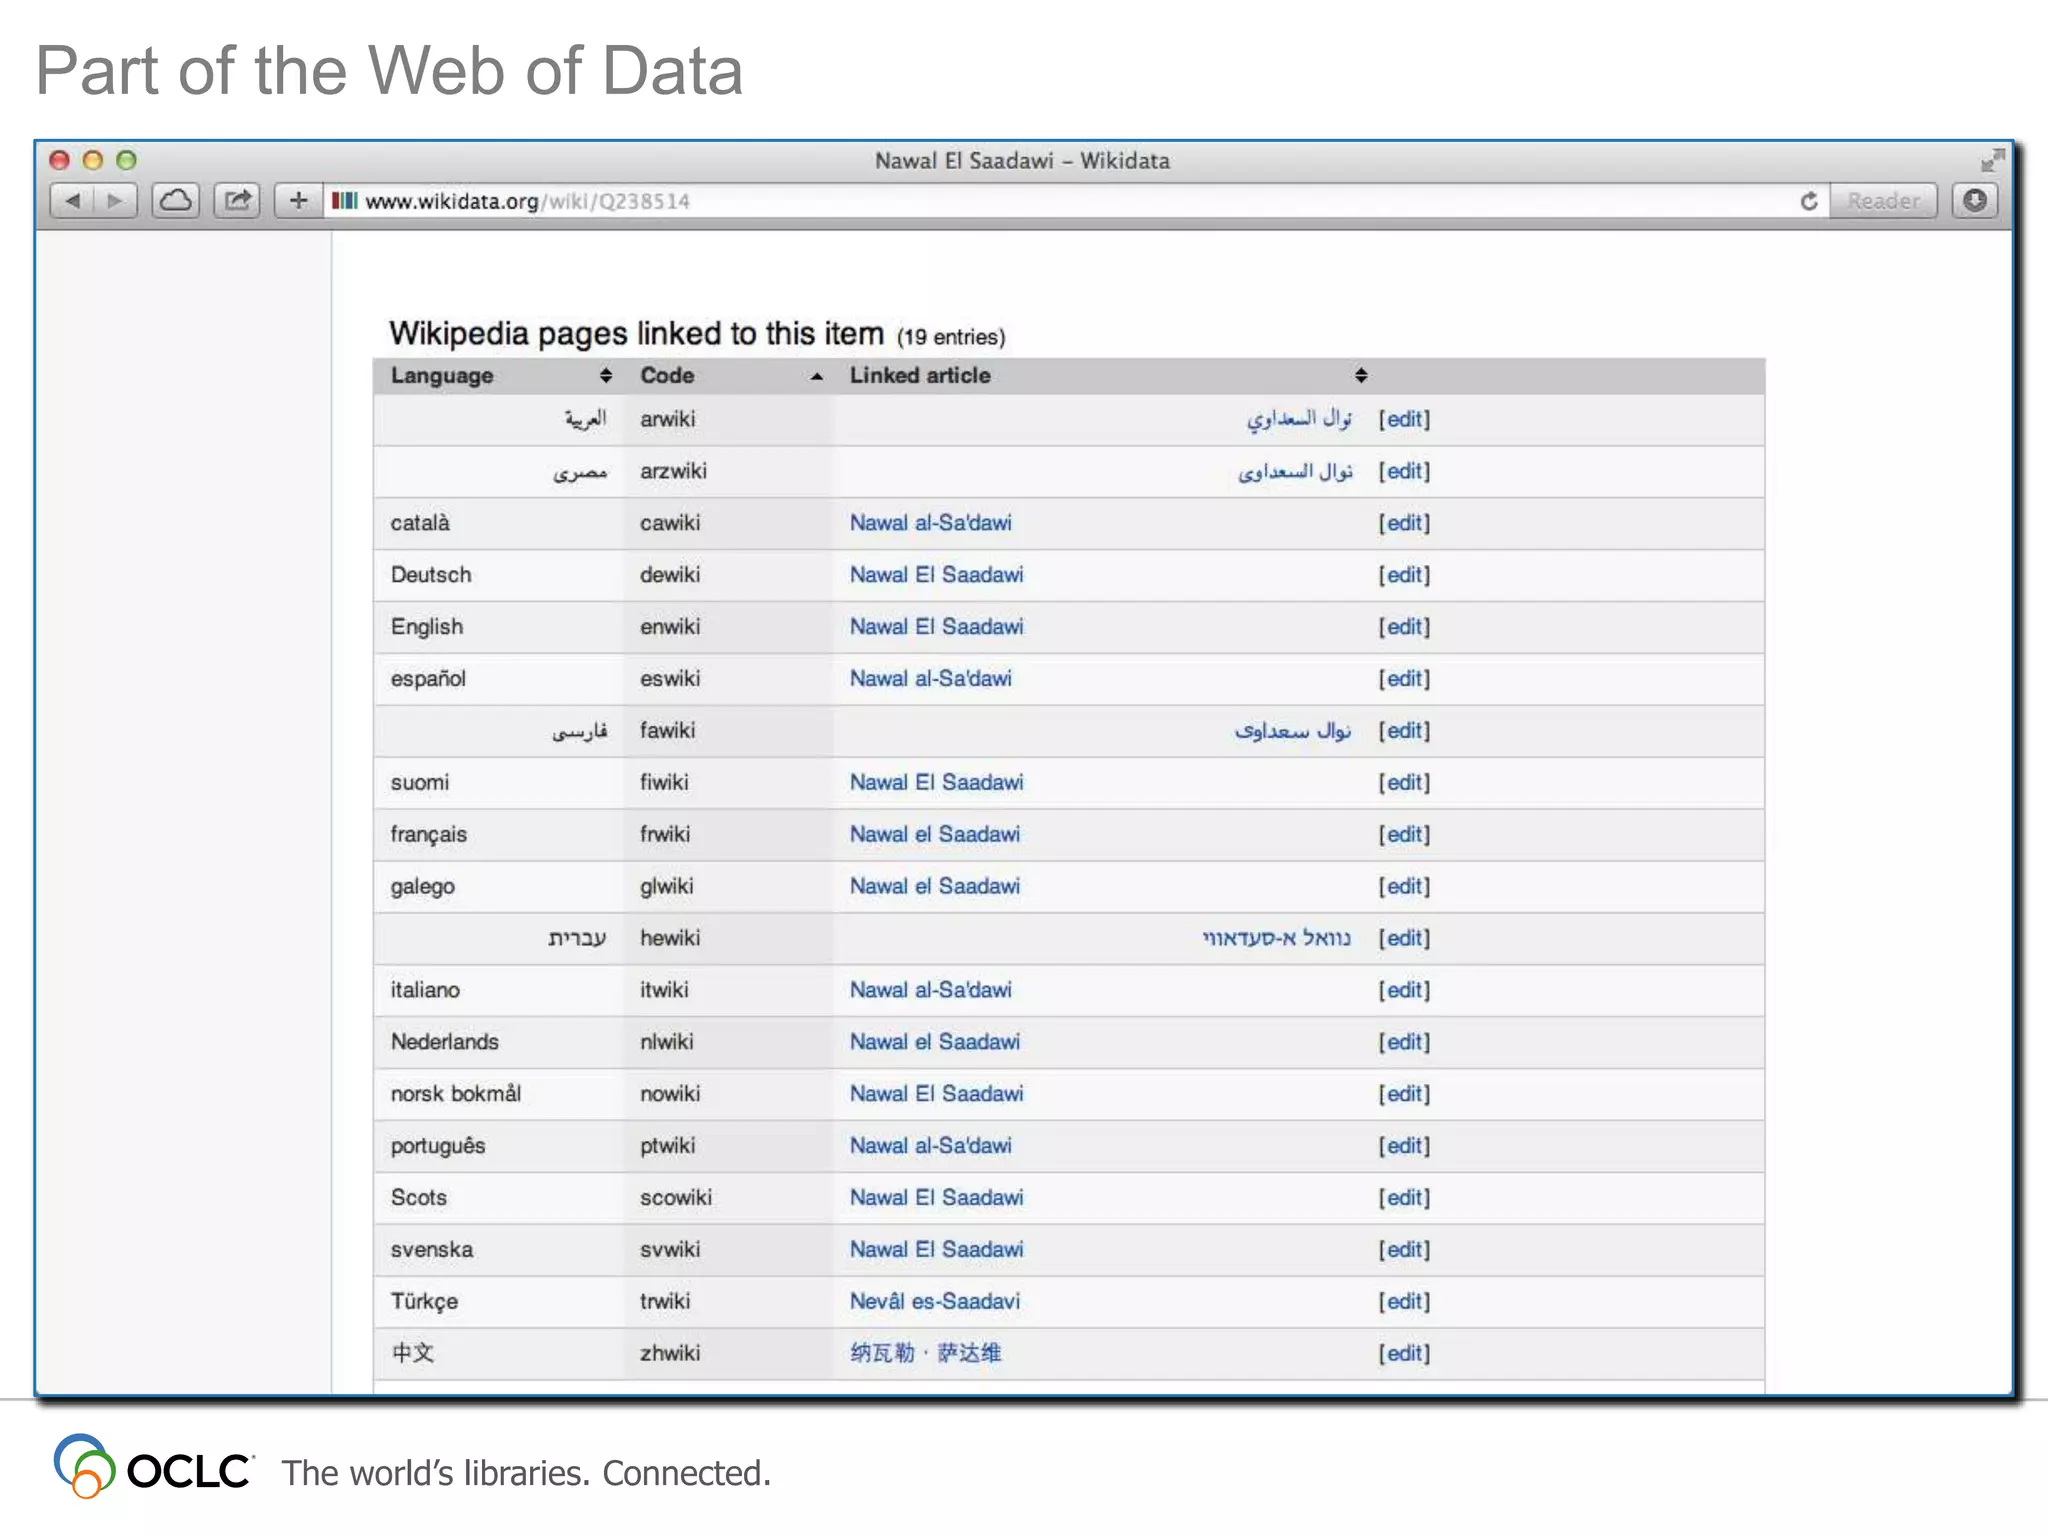Edit the hewiki row
The width and height of the screenshot is (2048, 1536).
tap(1404, 938)
